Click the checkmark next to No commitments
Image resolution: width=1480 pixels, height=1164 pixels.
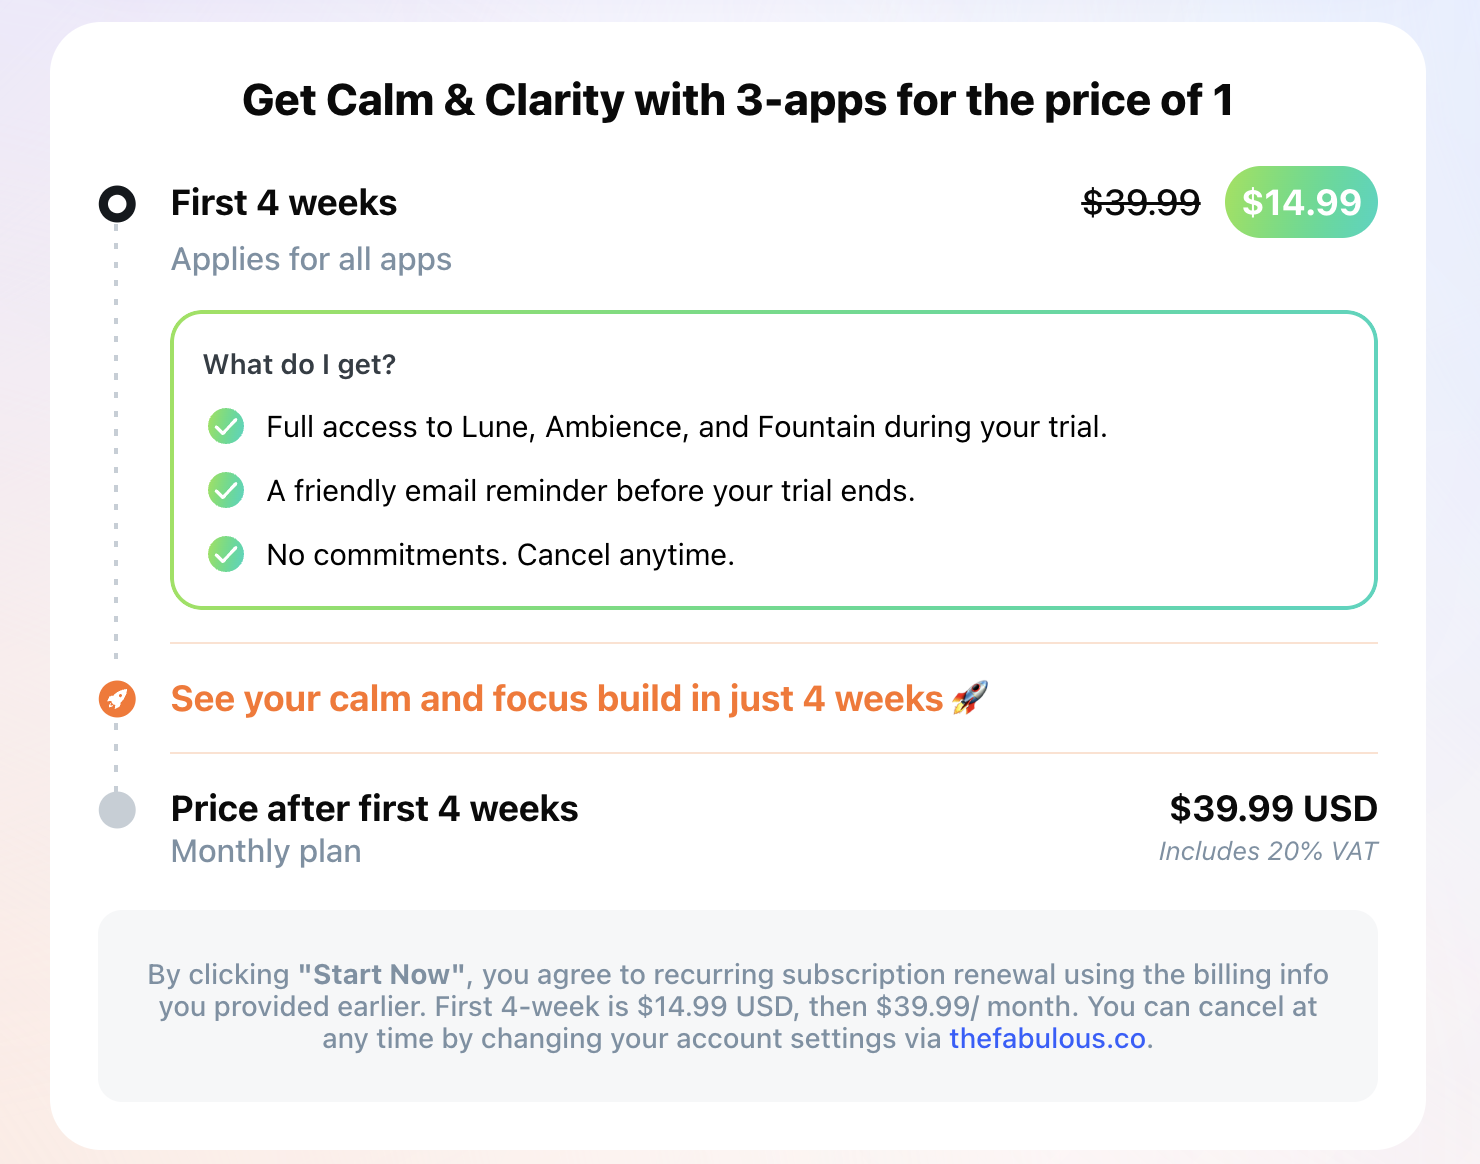tap(226, 554)
